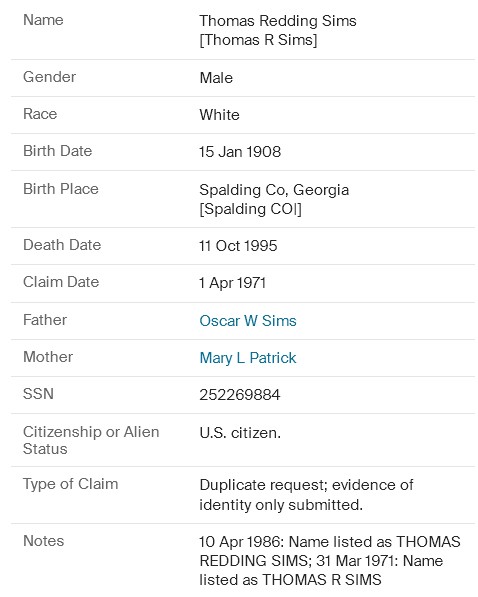
Task: Click the Mother field label
Action: [48, 357]
